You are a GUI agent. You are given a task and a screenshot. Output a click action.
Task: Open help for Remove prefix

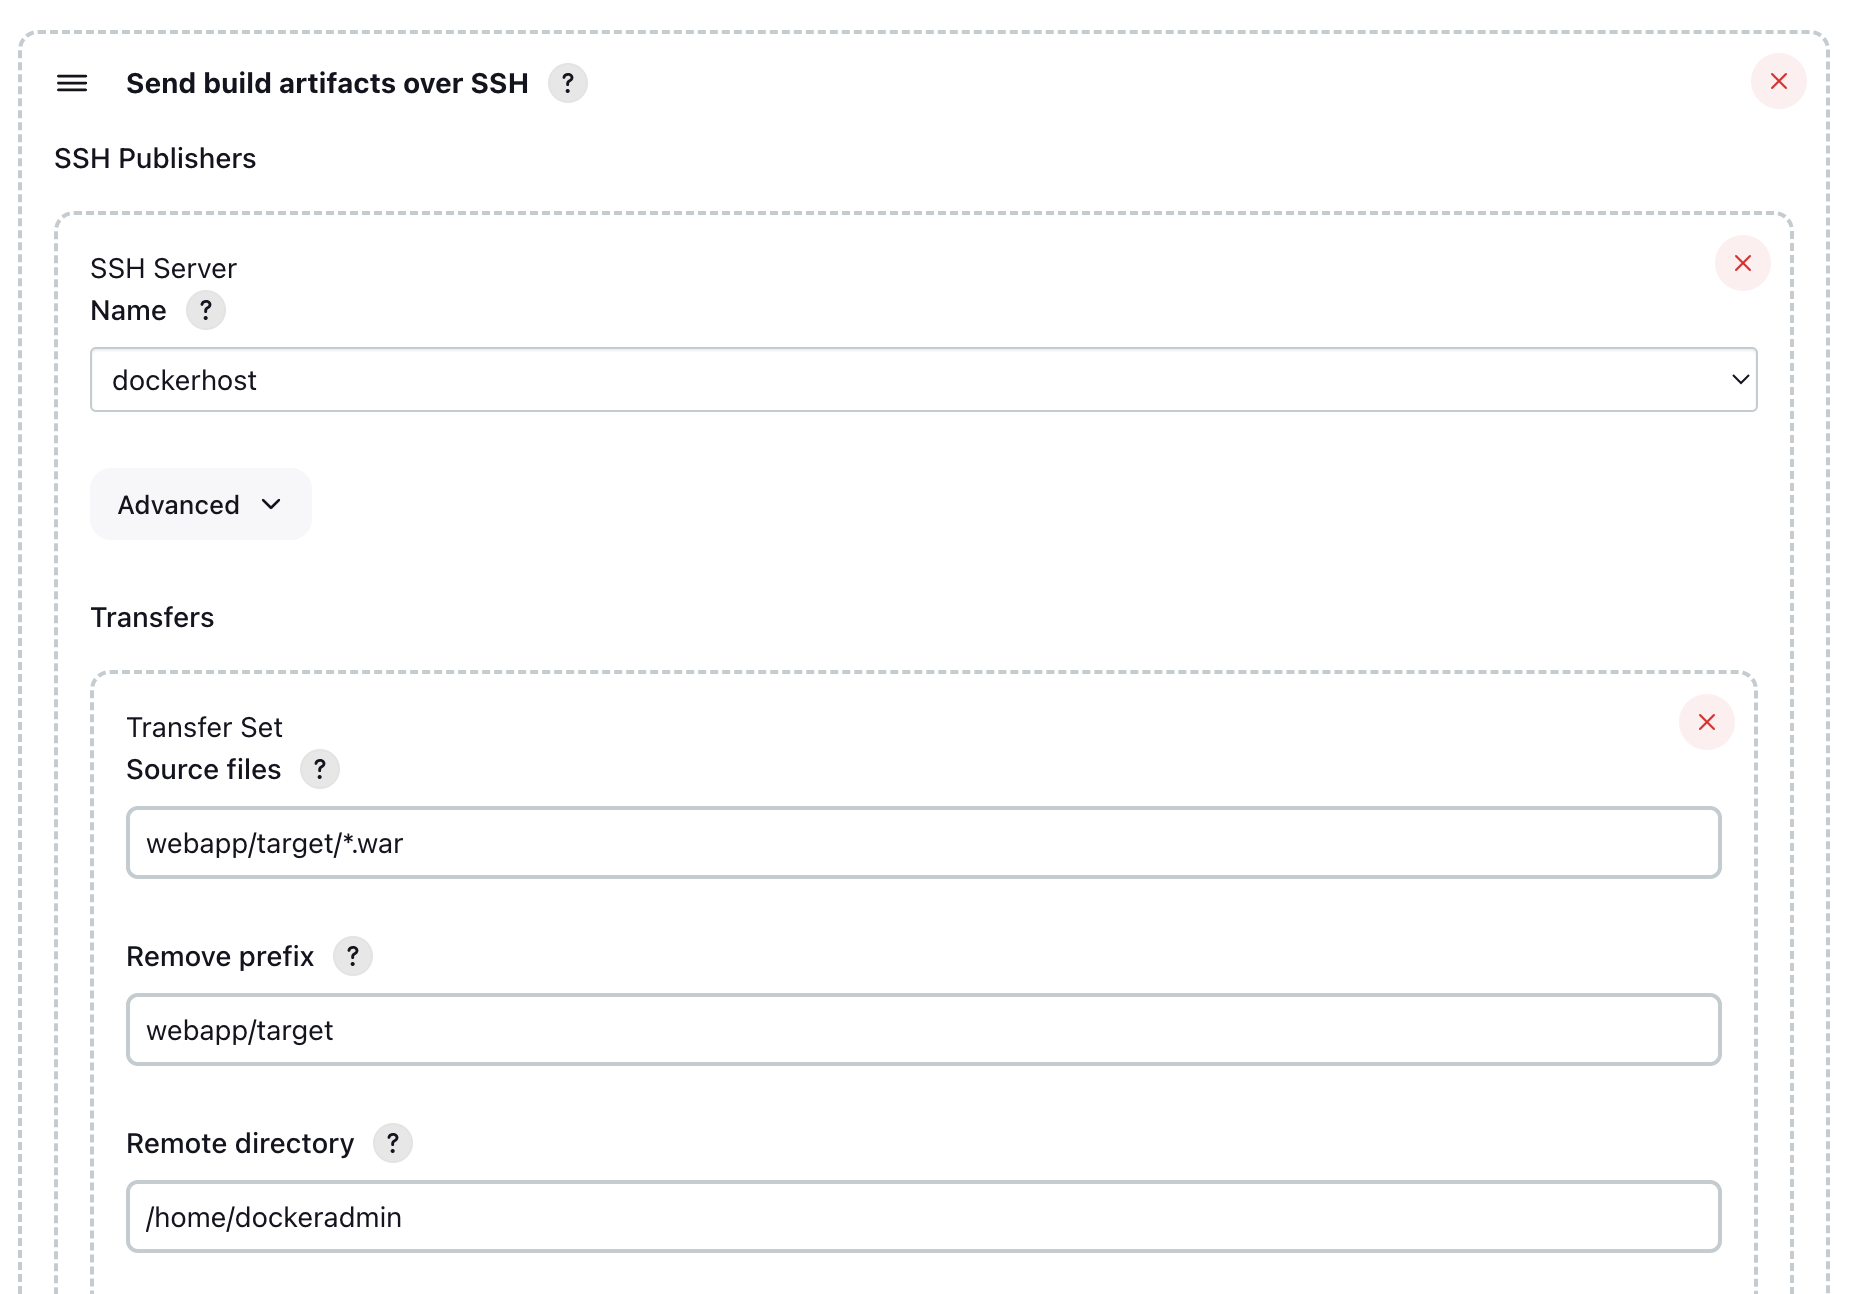click(x=352, y=956)
